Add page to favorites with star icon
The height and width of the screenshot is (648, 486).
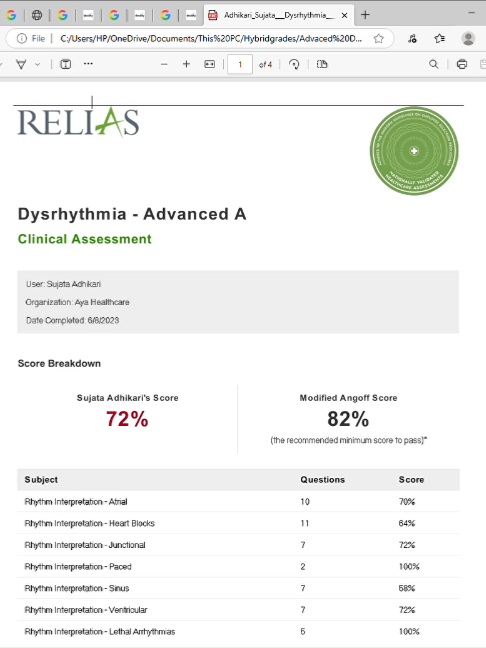pos(379,38)
